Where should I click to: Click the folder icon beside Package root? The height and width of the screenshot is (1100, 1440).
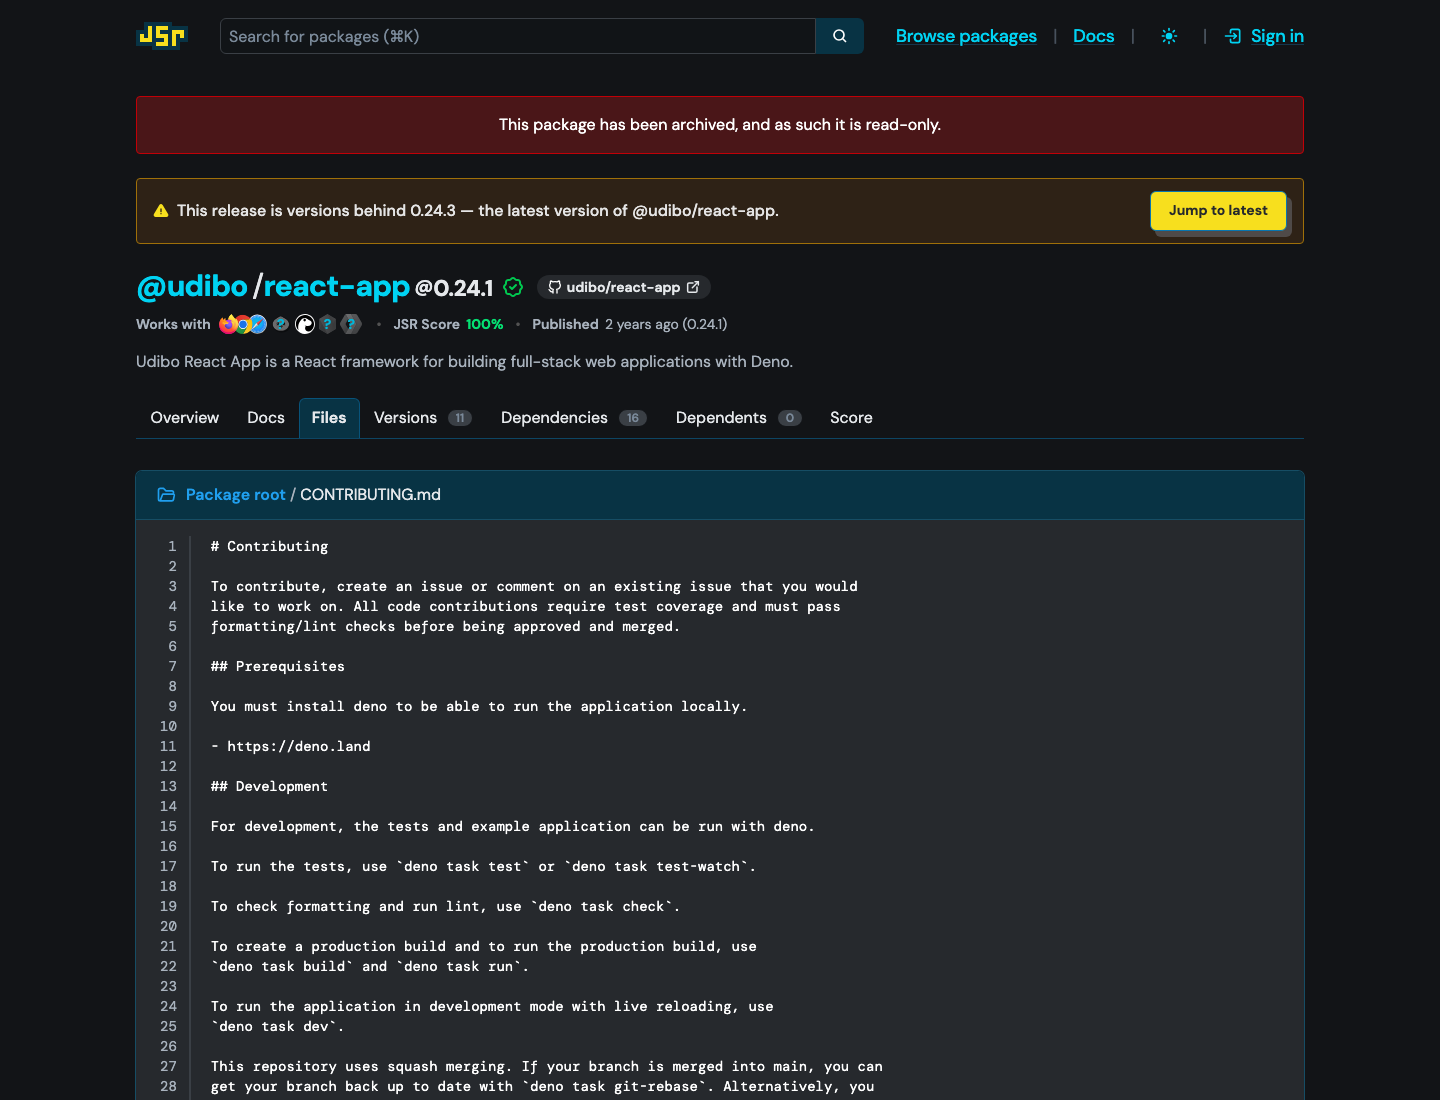click(166, 495)
